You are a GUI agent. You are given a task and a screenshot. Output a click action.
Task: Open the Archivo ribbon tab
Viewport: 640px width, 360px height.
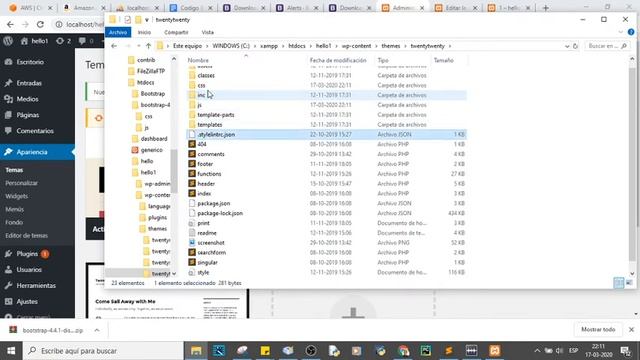pos(118,32)
